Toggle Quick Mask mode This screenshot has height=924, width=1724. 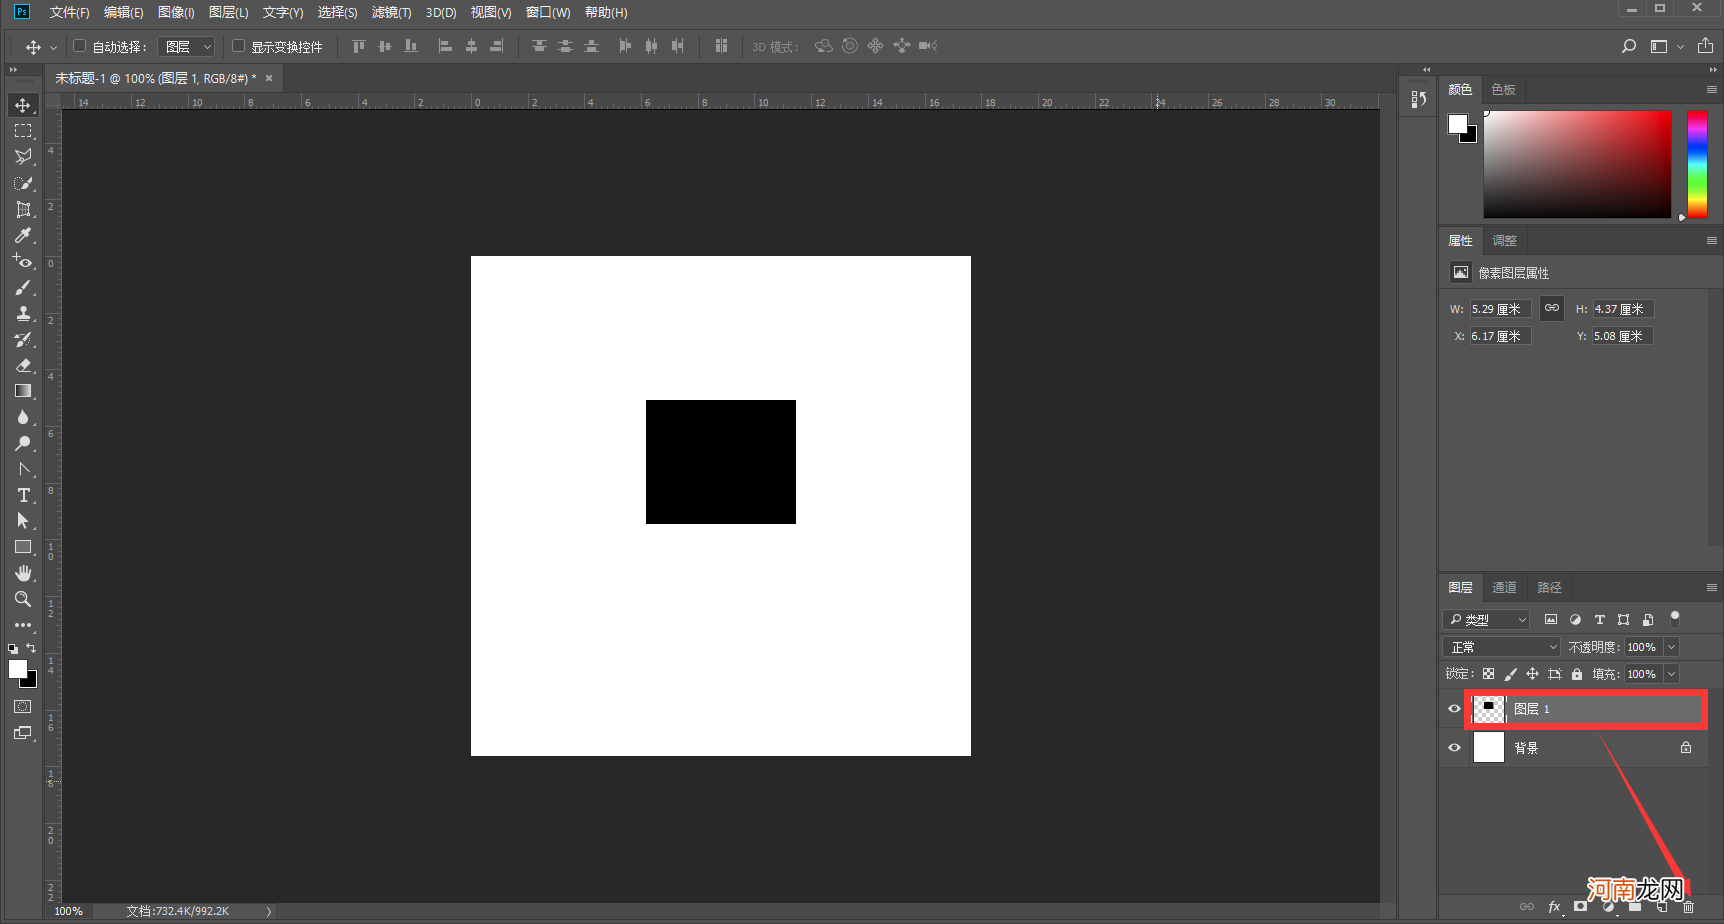point(23,707)
